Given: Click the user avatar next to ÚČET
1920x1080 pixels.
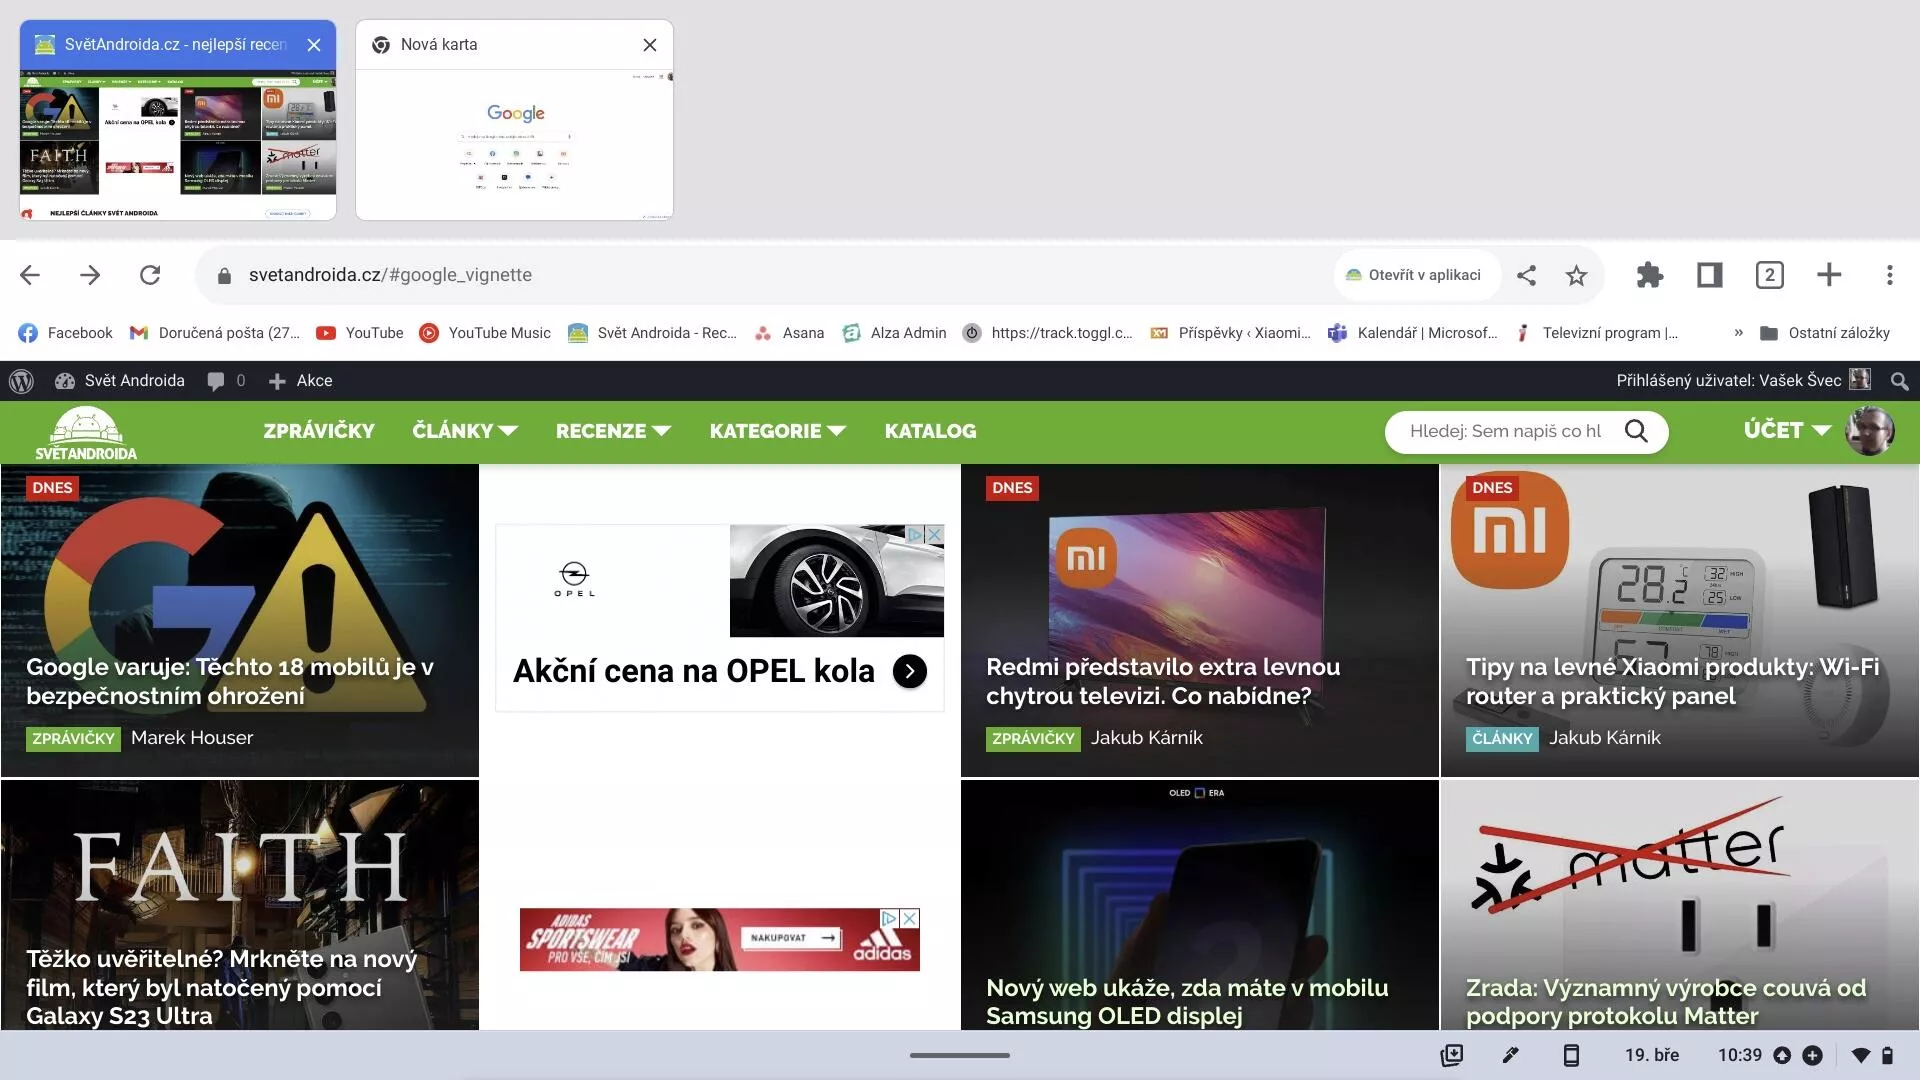Looking at the screenshot, I should coord(1869,431).
